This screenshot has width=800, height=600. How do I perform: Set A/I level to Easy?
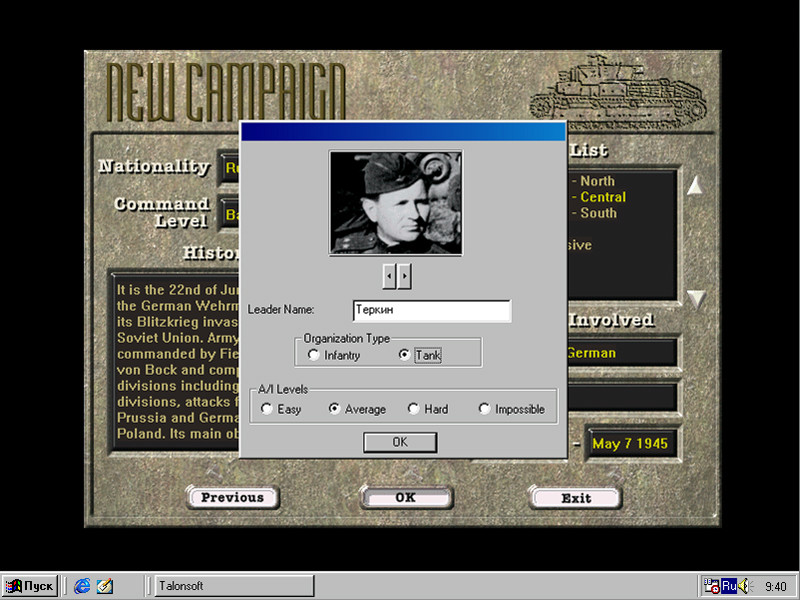281,409
